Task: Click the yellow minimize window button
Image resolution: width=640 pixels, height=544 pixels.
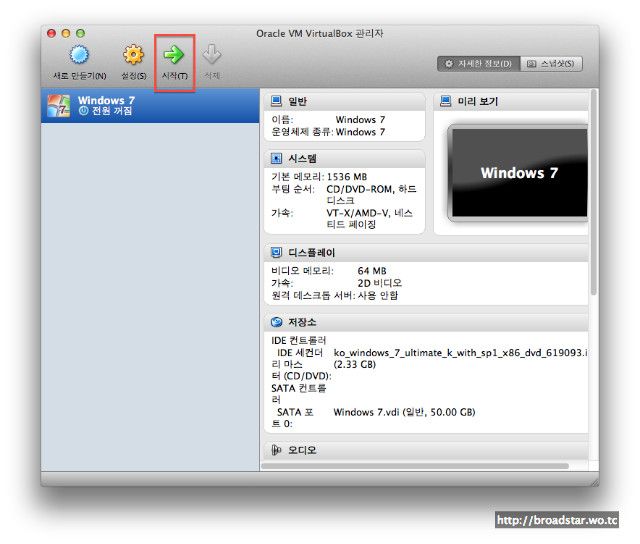Action: pyautogui.click(x=66, y=33)
